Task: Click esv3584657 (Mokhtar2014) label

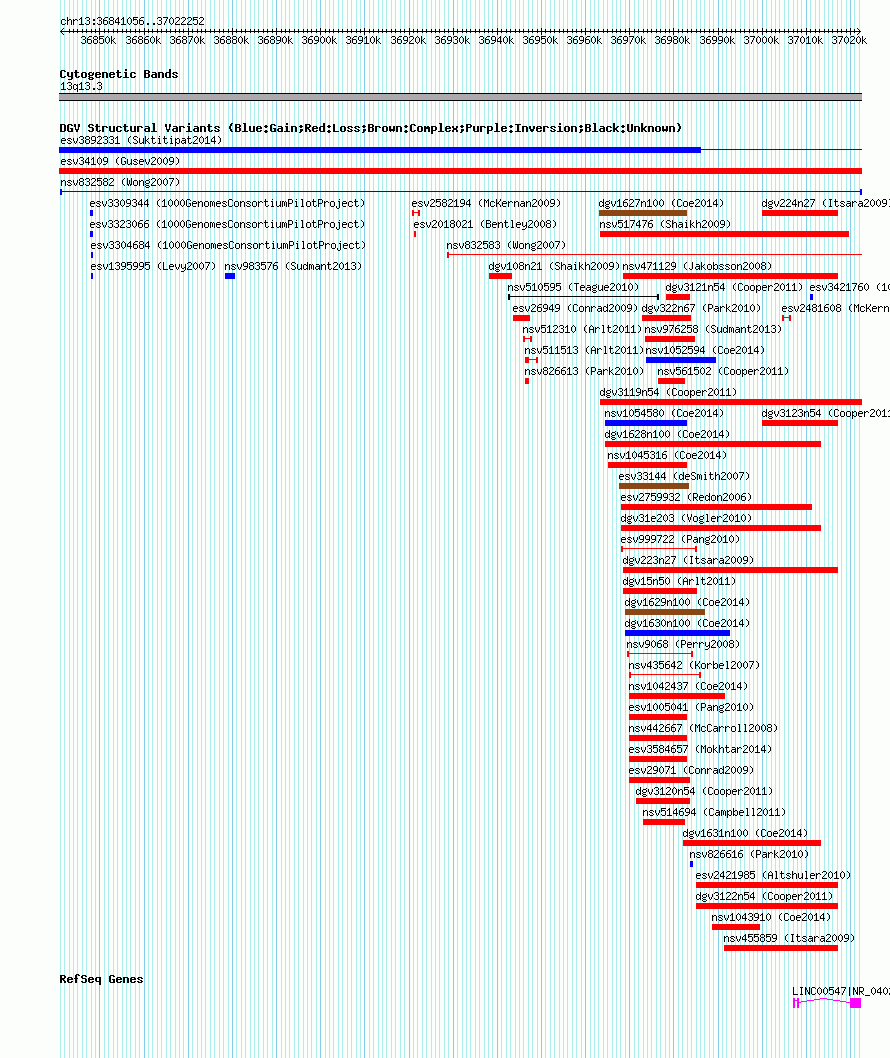Action: tap(700, 749)
